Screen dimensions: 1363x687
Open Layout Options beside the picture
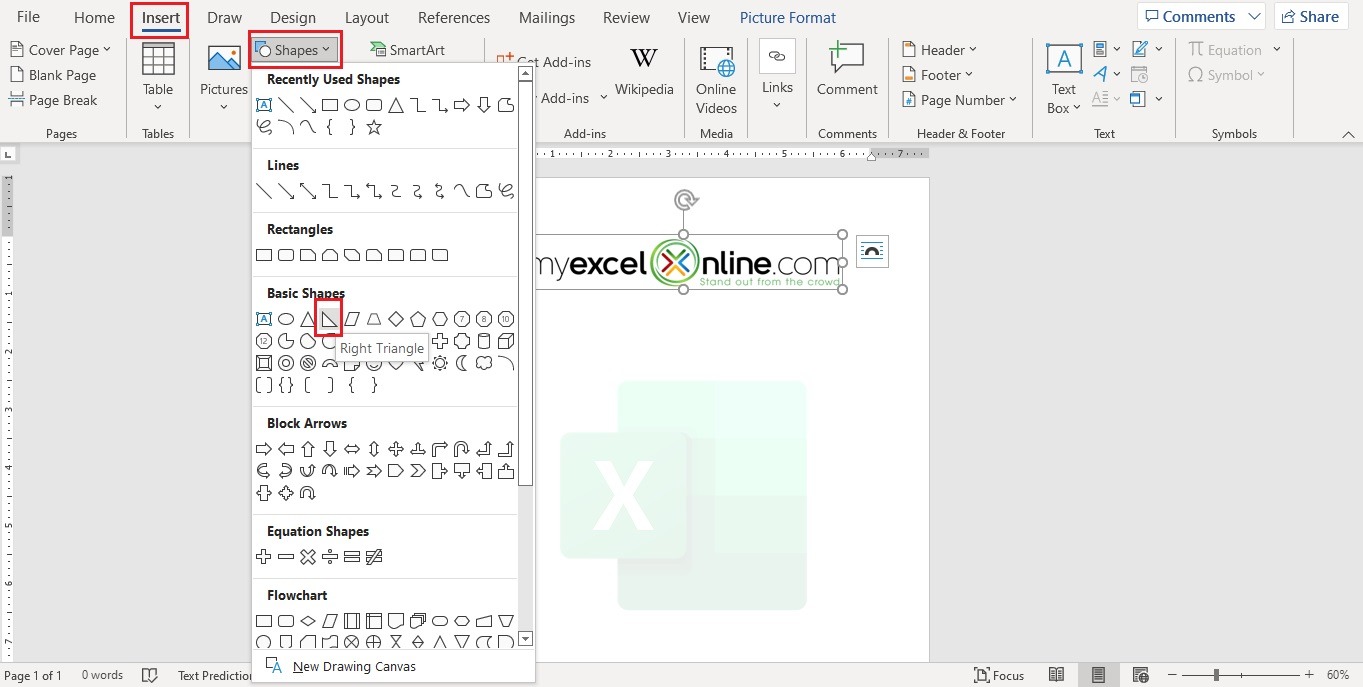pos(872,252)
